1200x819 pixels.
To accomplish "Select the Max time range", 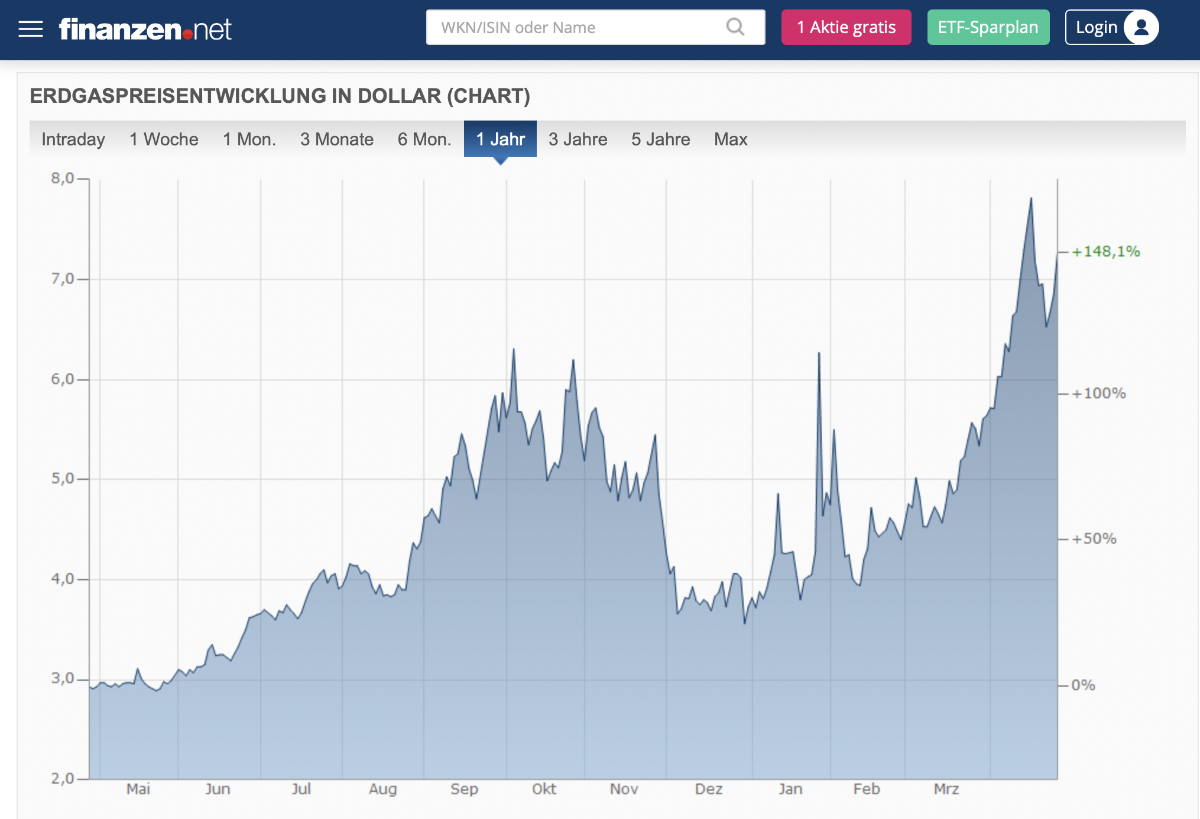I will click(x=730, y=139).
